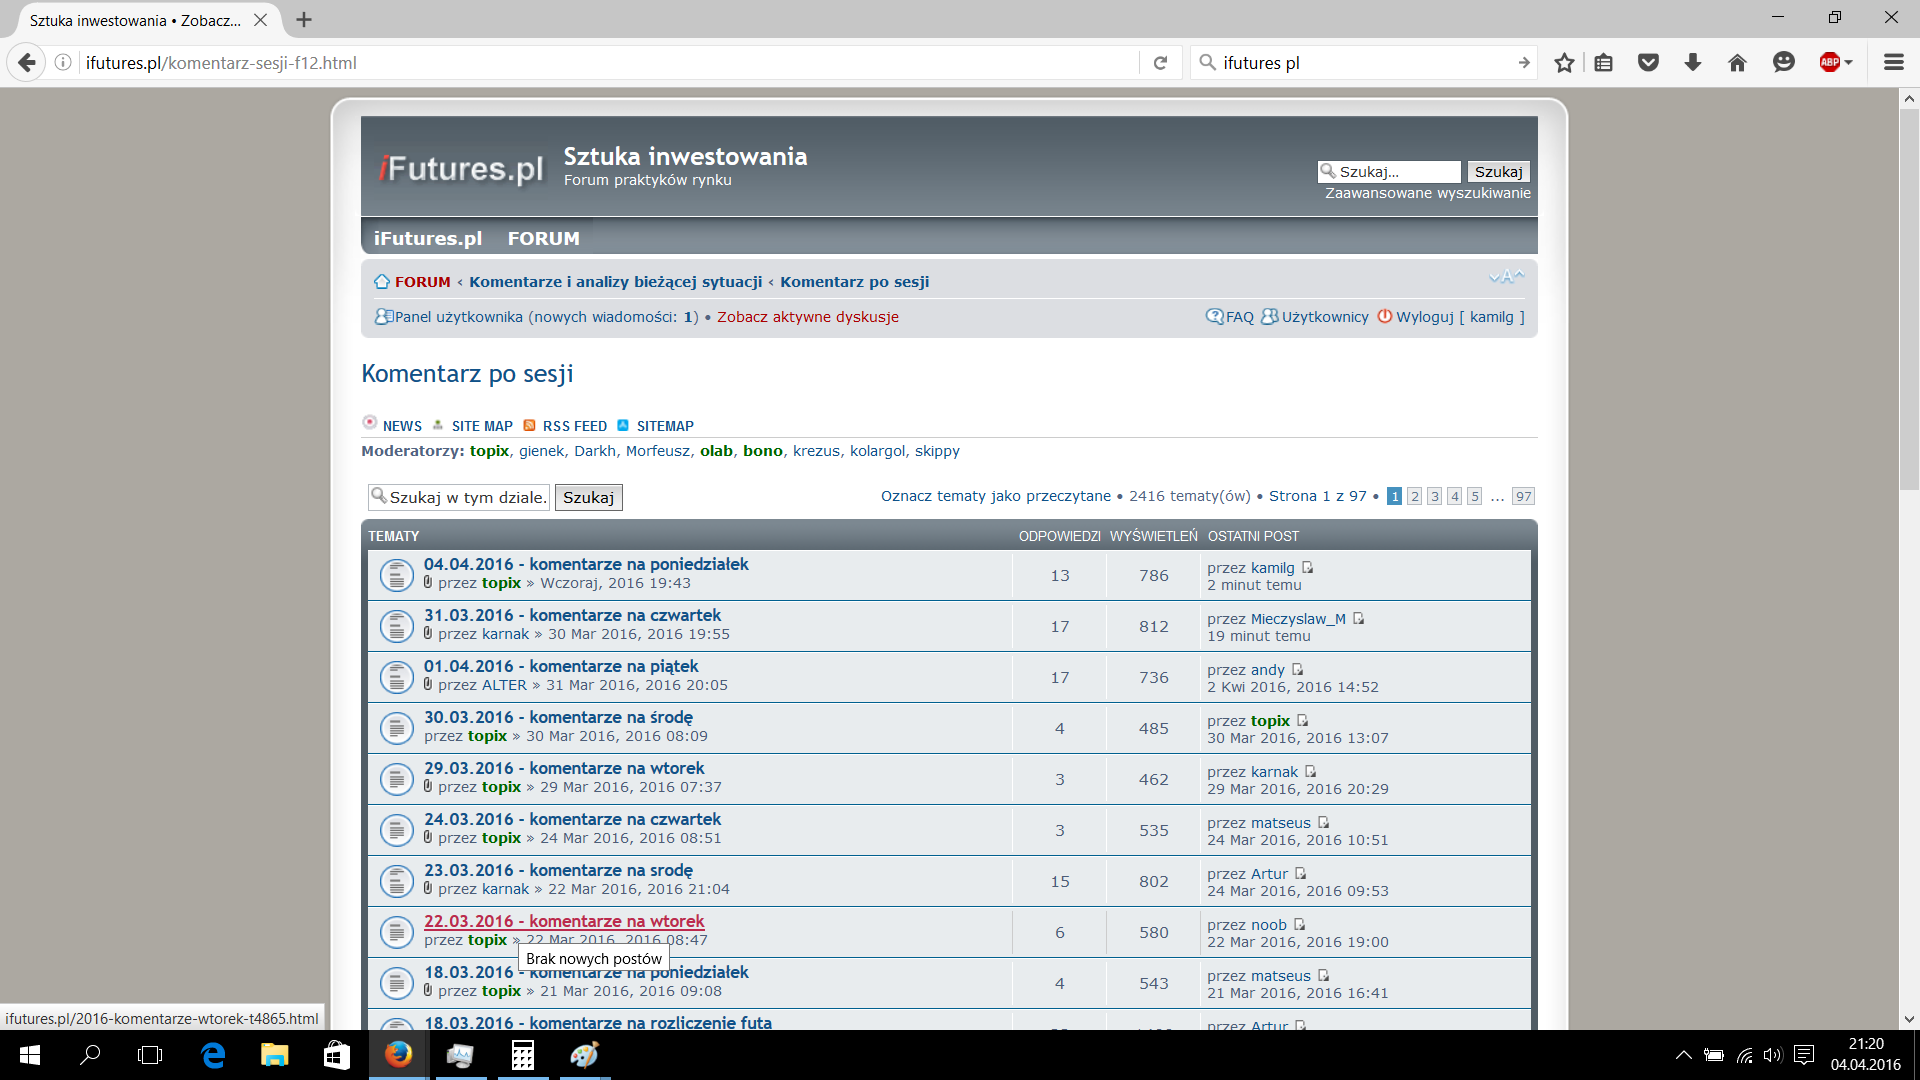Click the font size change icon

[1506, 277]
